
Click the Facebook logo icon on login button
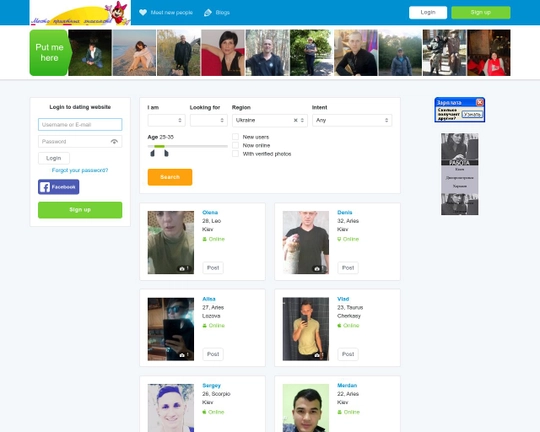pyautogui.click(x=45, y=187)
